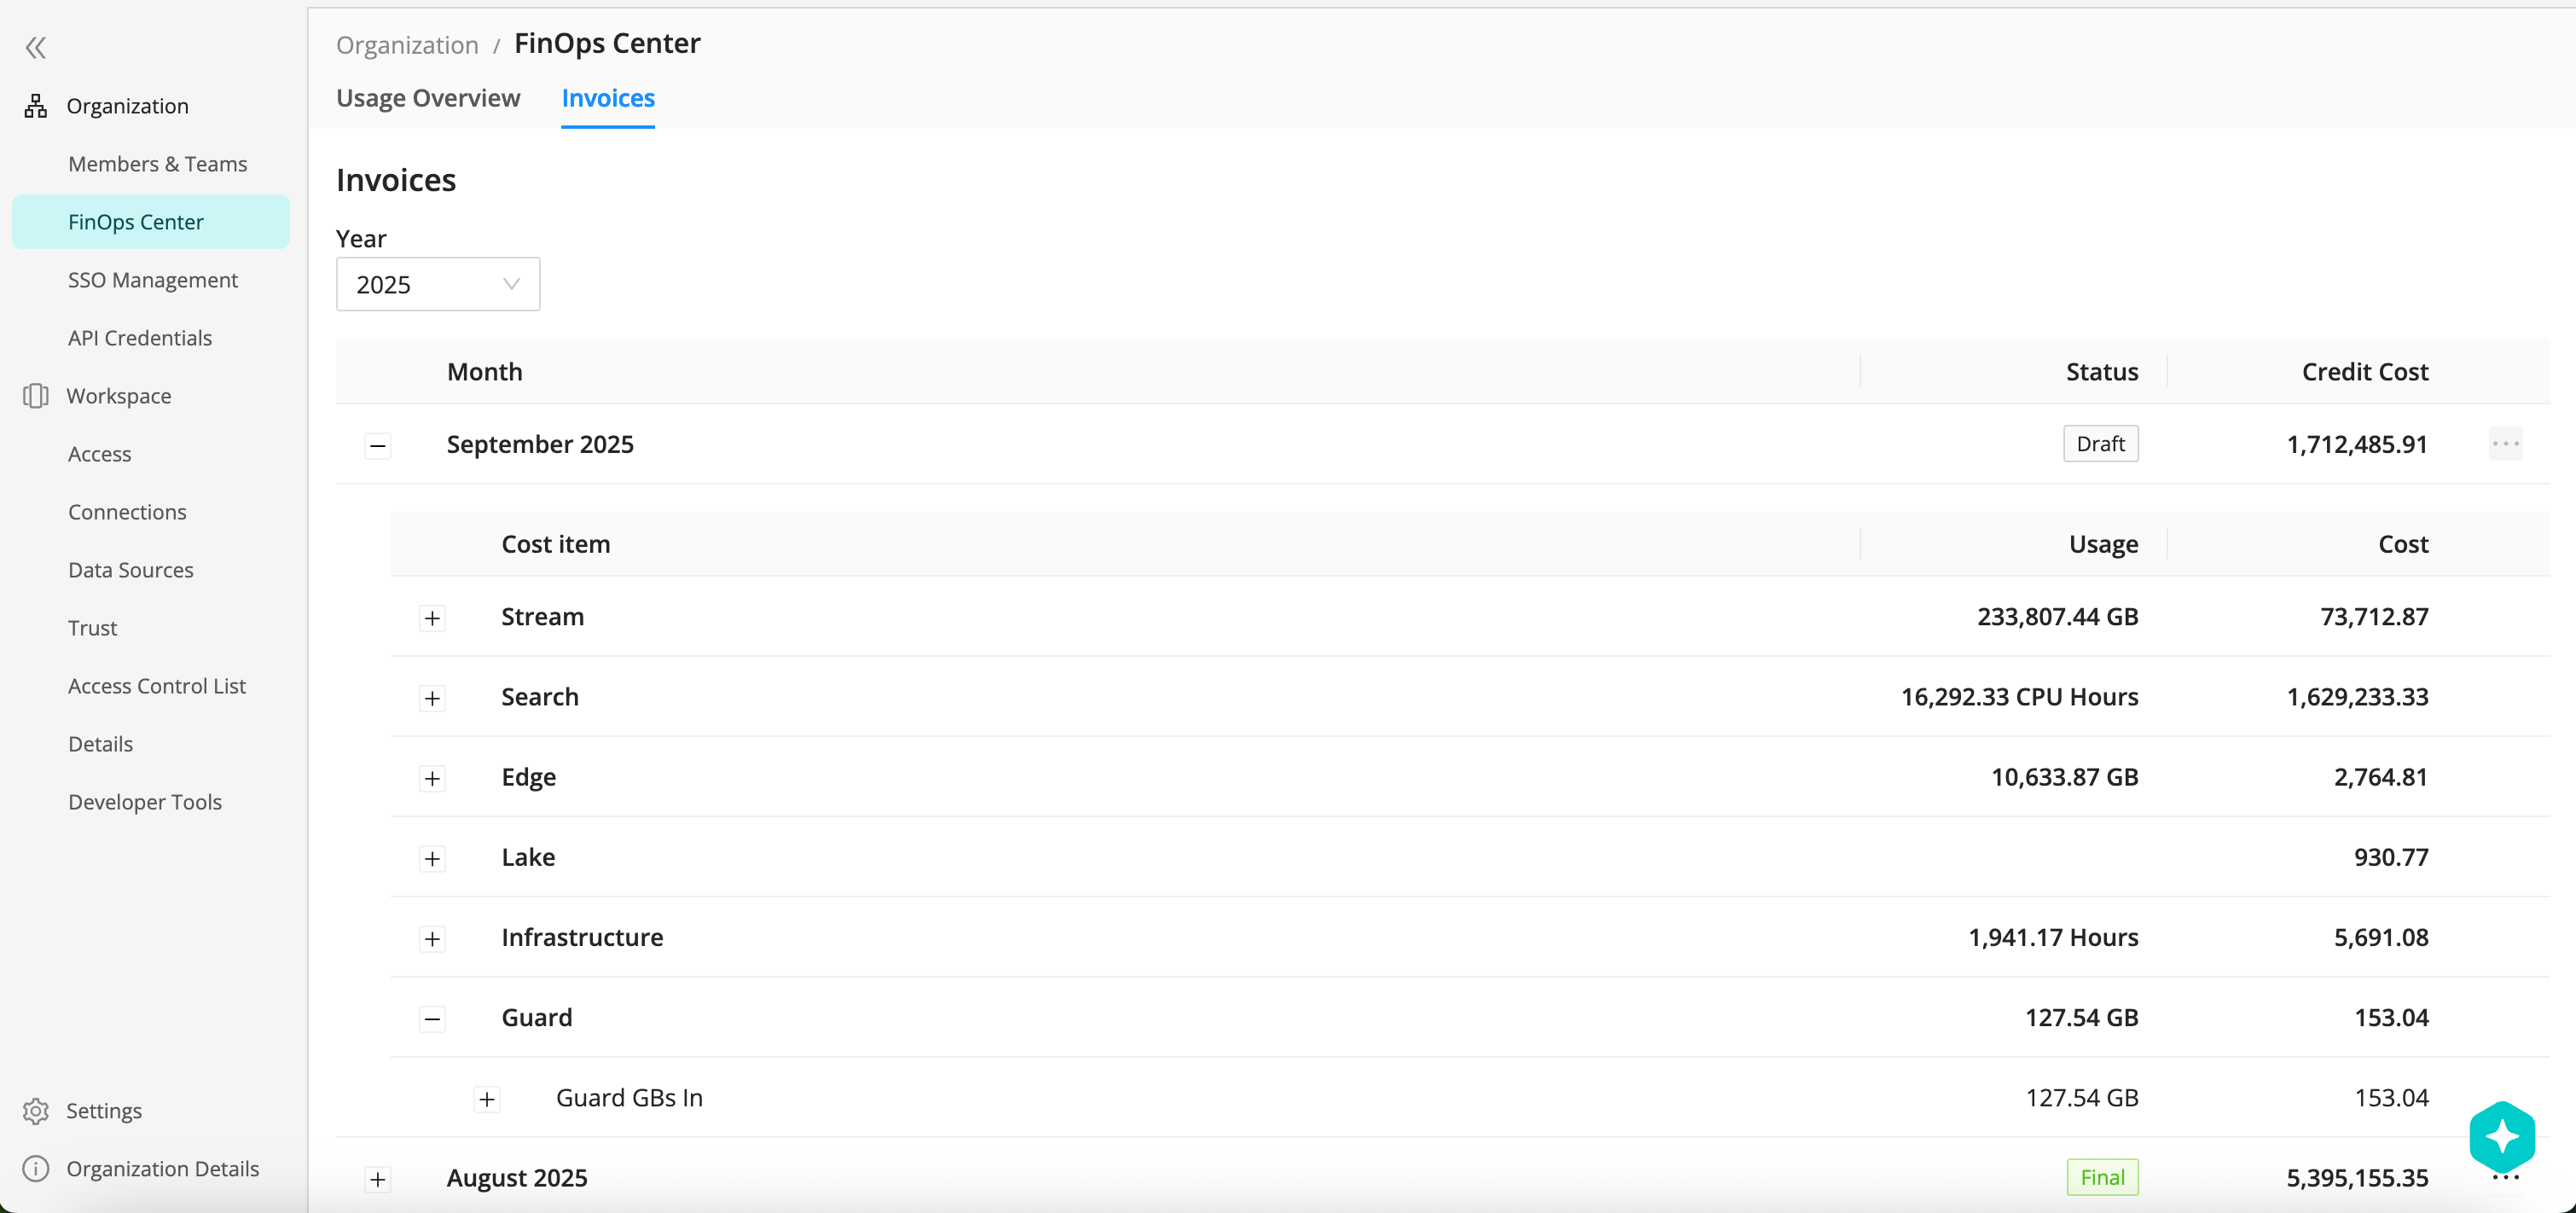Collapse the Guard cost item
Image resolution: width=2576 pixels, height=1213 pixels.
[432, 1019]
